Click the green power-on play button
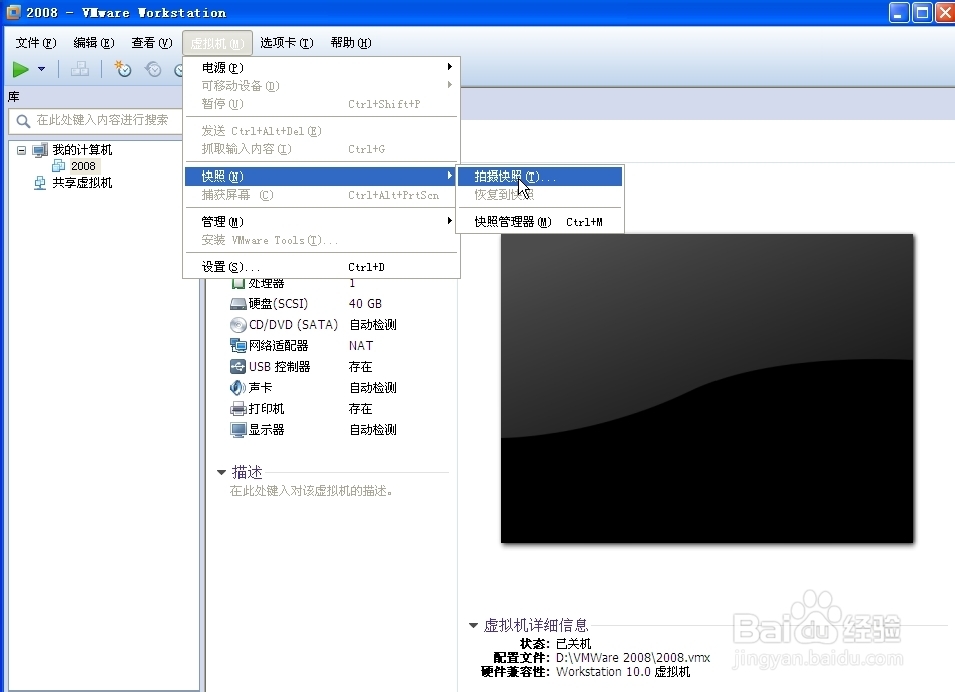The height and width of the screenshot is (692, 955). [21, 69]
